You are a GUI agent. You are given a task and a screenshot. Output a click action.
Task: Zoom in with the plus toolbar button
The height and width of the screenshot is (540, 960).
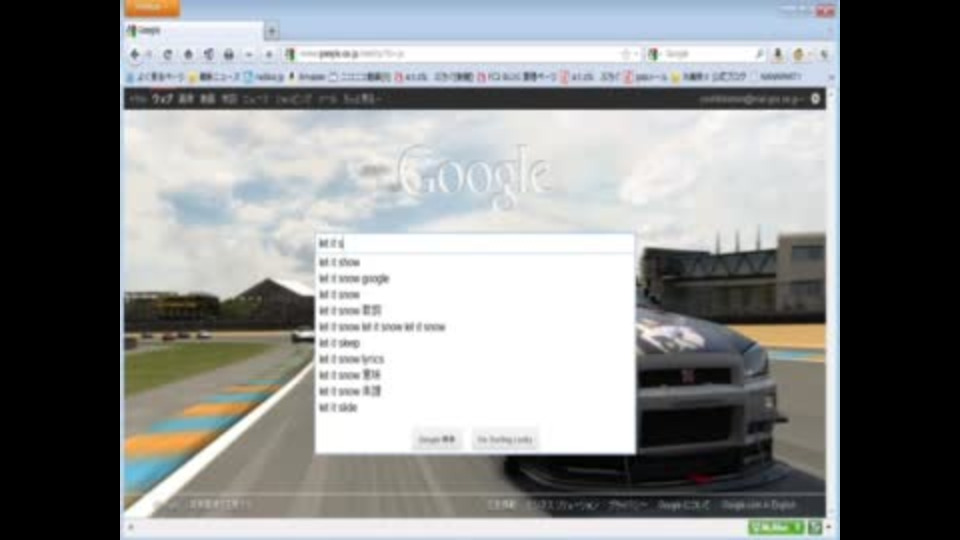[268, 54]
